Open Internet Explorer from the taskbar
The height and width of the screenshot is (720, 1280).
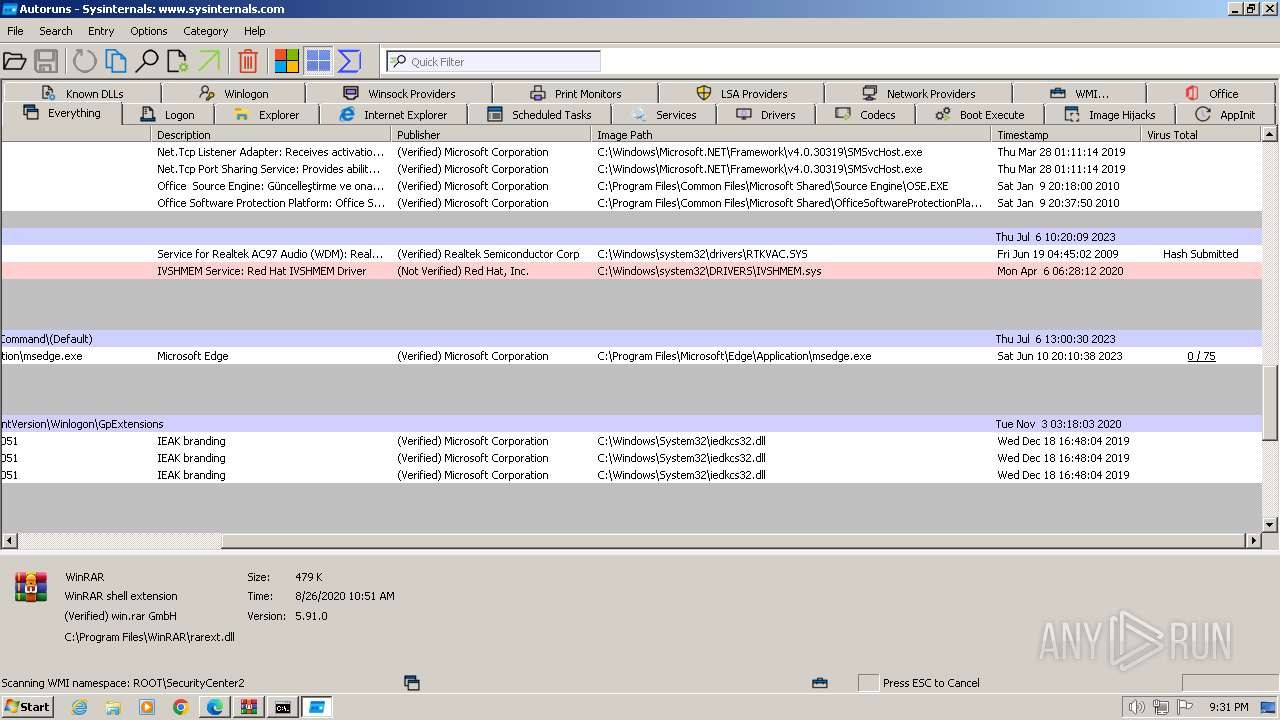click(x=80, y=707)
